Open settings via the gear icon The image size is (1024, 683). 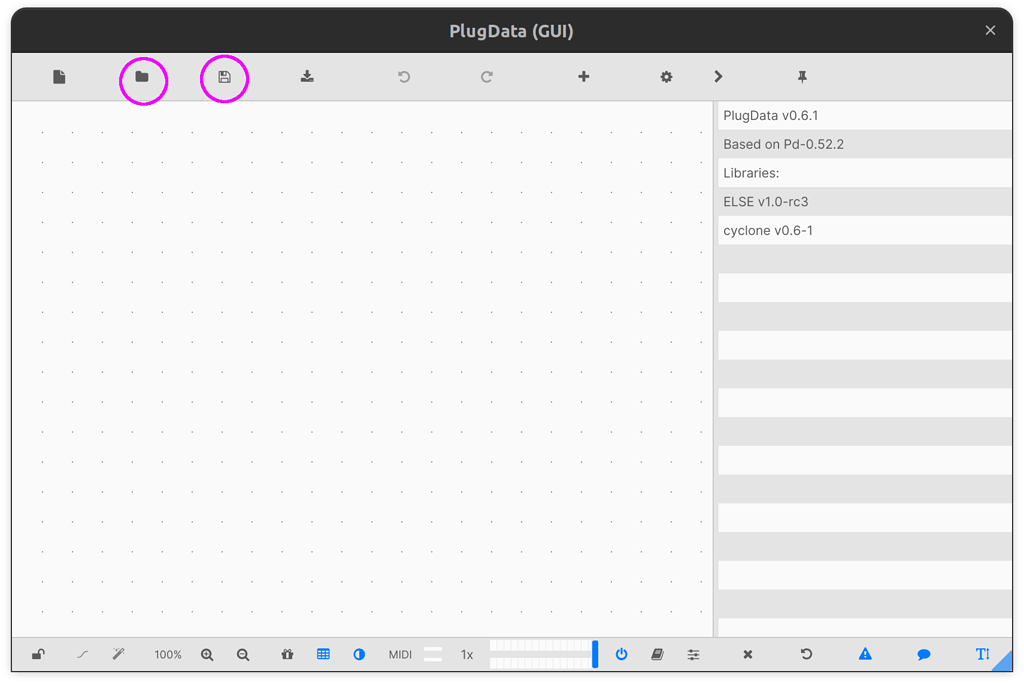(666, 77)
